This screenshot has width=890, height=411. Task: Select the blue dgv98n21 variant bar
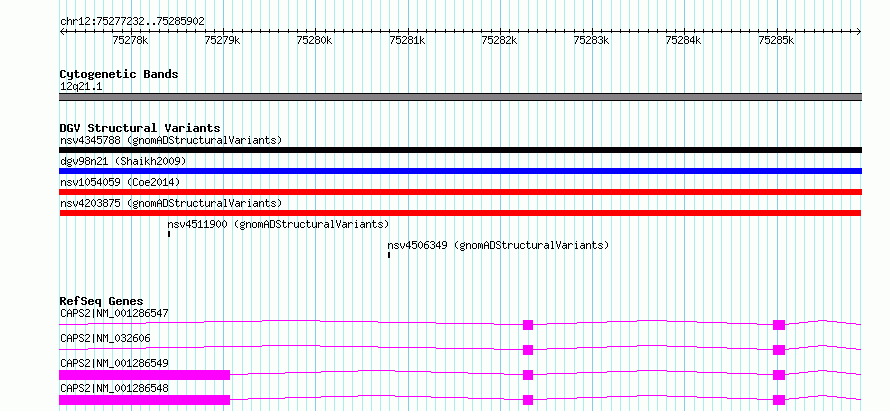coord(460,171)
